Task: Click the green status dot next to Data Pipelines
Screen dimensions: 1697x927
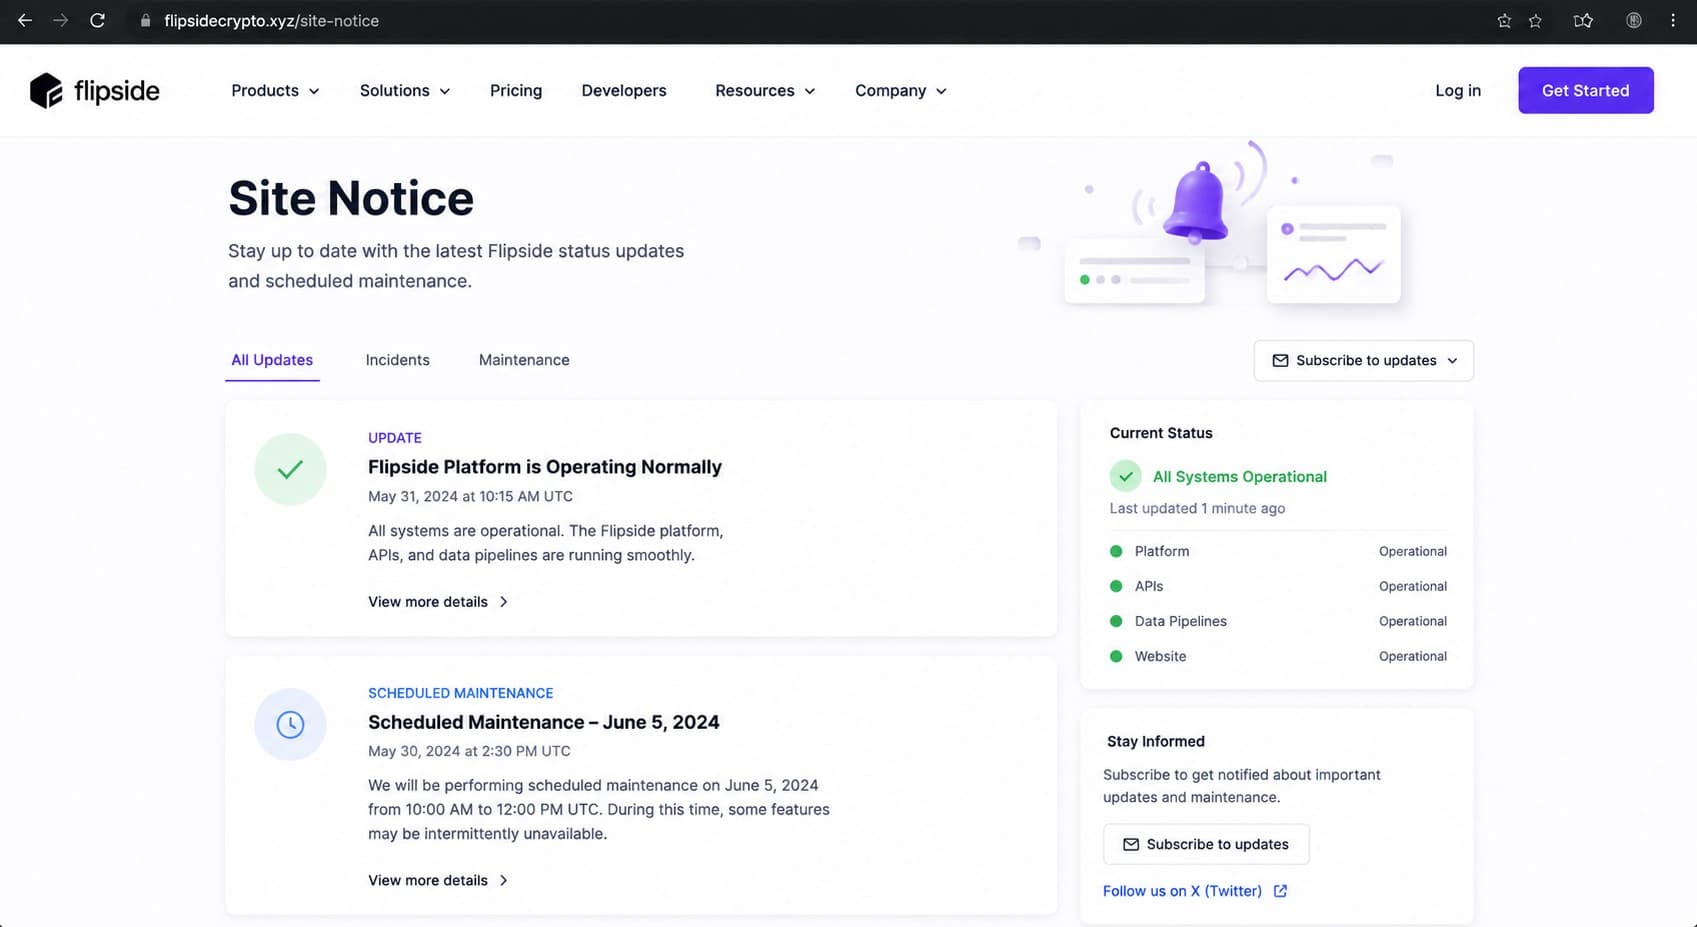Action: click(x=1116, y=621)
